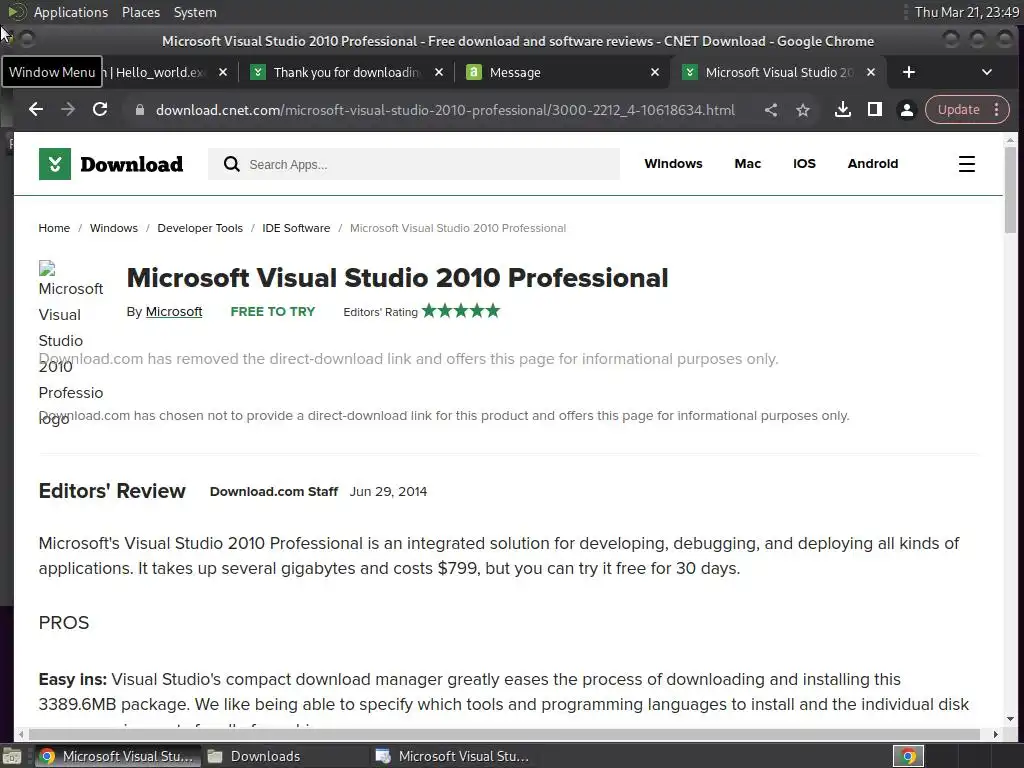This screenshot has width=1024, height=768.
Task: Click horizontal scrollbar right arrow
Action: coord(995,735)
